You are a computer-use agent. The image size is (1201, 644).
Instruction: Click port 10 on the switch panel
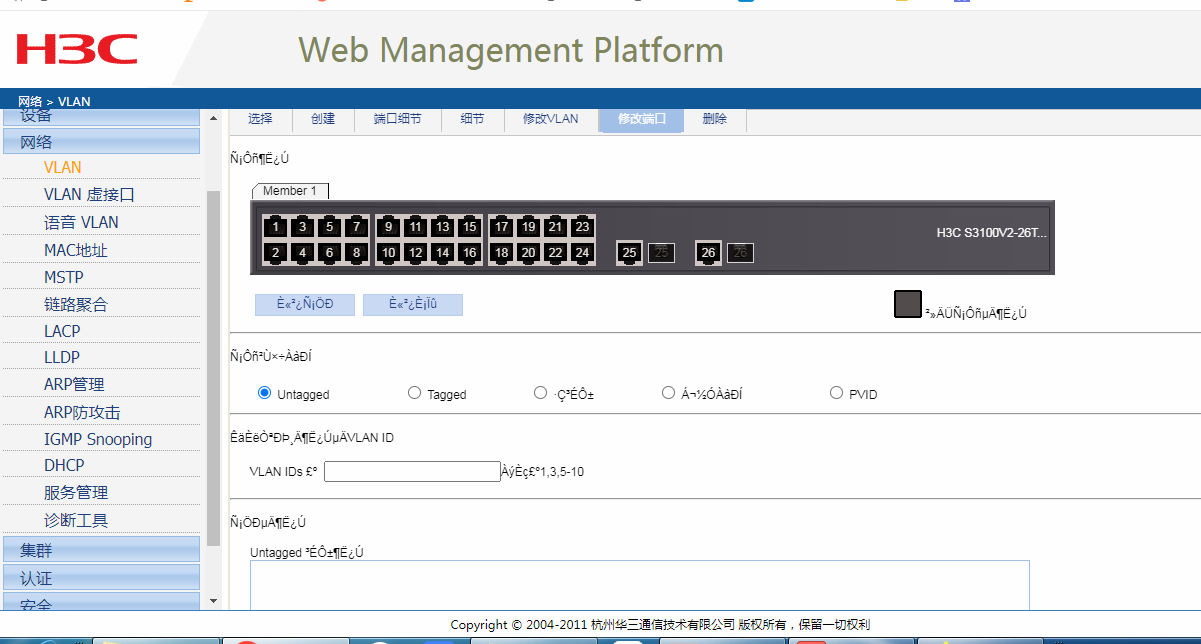pyautogui.click(x=389, y=253)
